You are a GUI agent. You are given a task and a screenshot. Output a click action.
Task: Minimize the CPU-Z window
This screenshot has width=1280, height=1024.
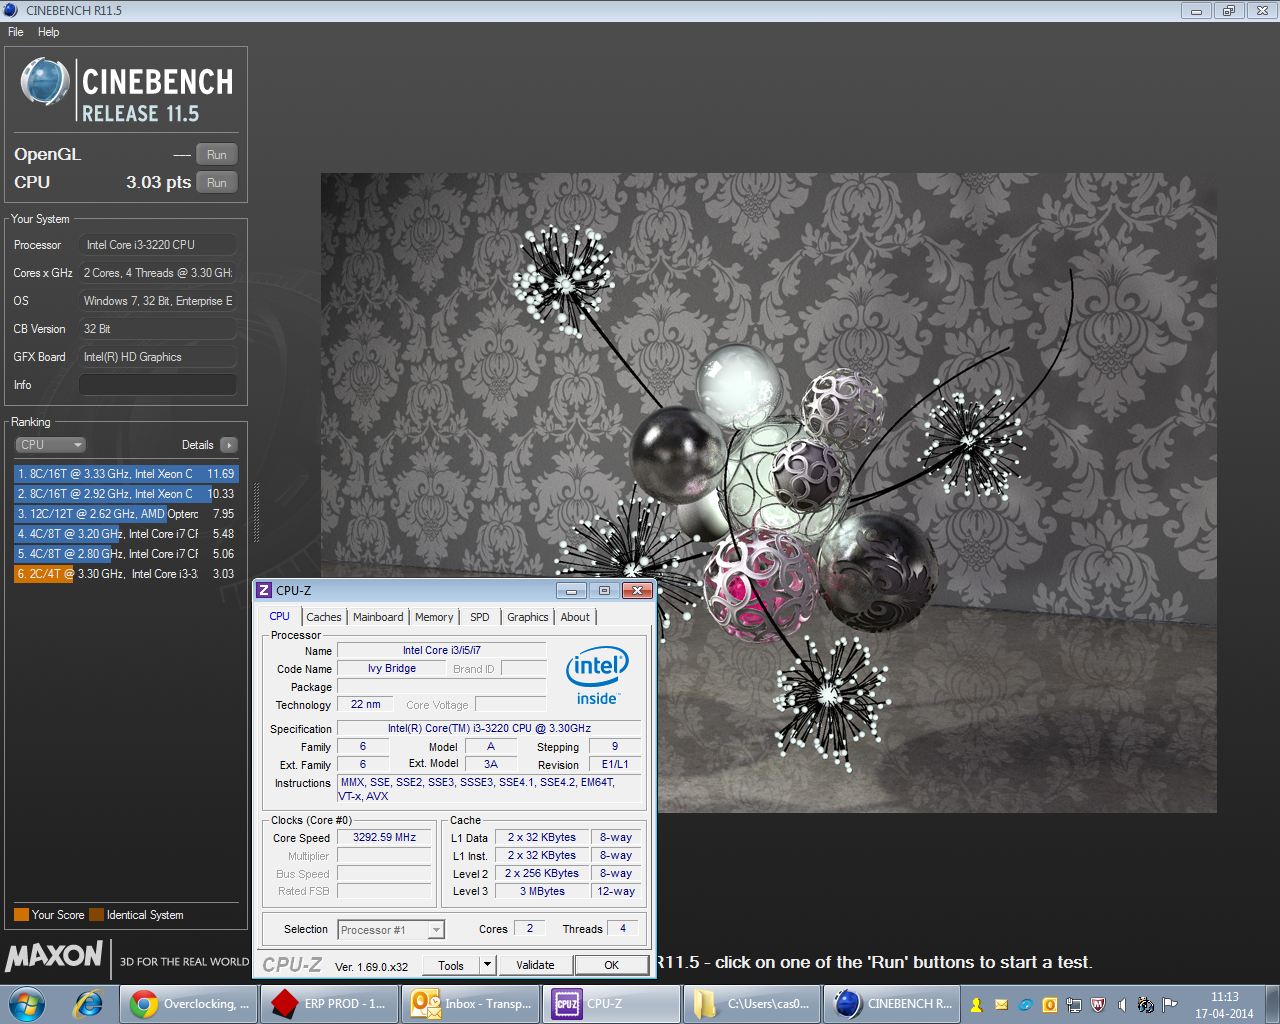coord(571,591)
